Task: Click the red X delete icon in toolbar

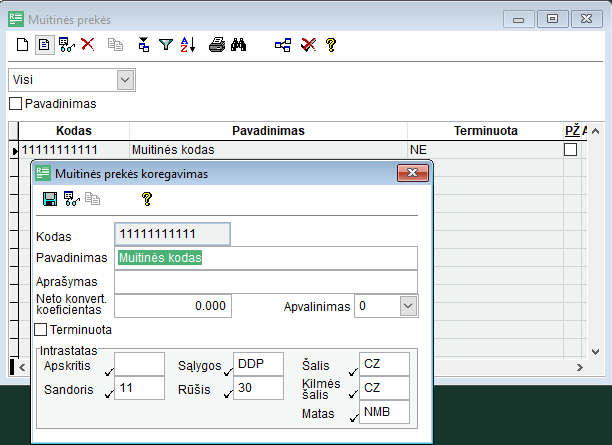Action: coord(88,44)
